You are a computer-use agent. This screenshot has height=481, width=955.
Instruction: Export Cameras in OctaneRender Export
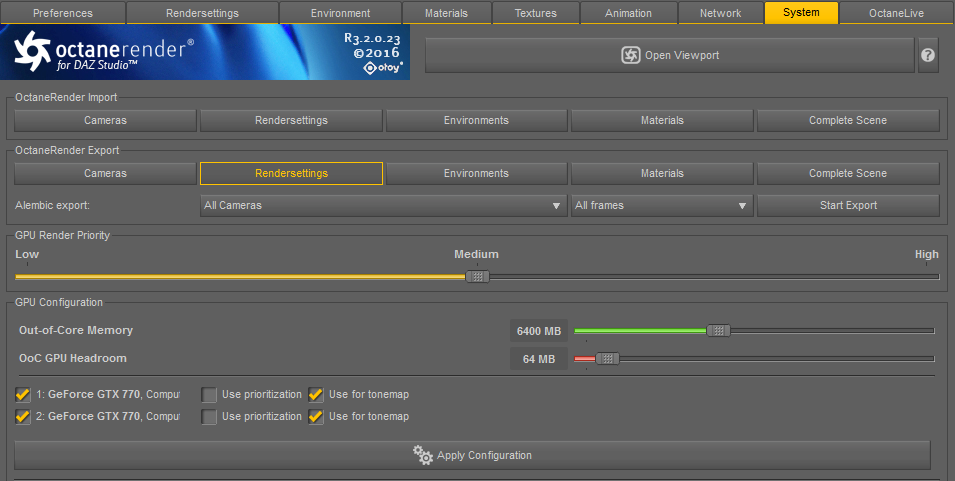point(105,174)
